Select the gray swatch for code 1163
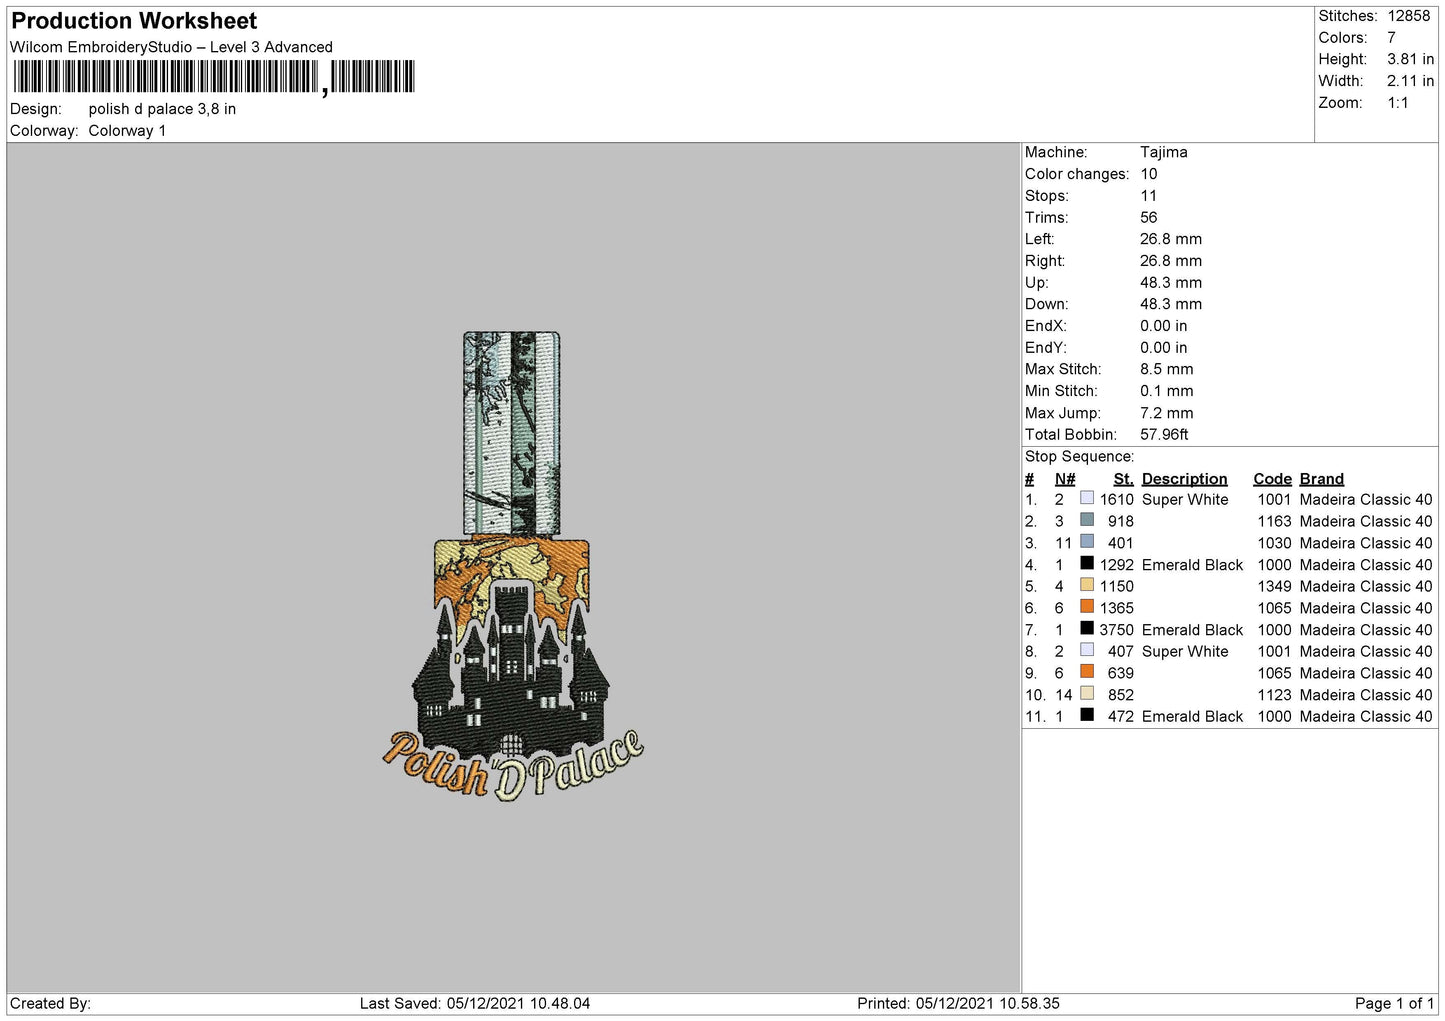This screenshot has height=1021, width=1445. (1087, 520)
